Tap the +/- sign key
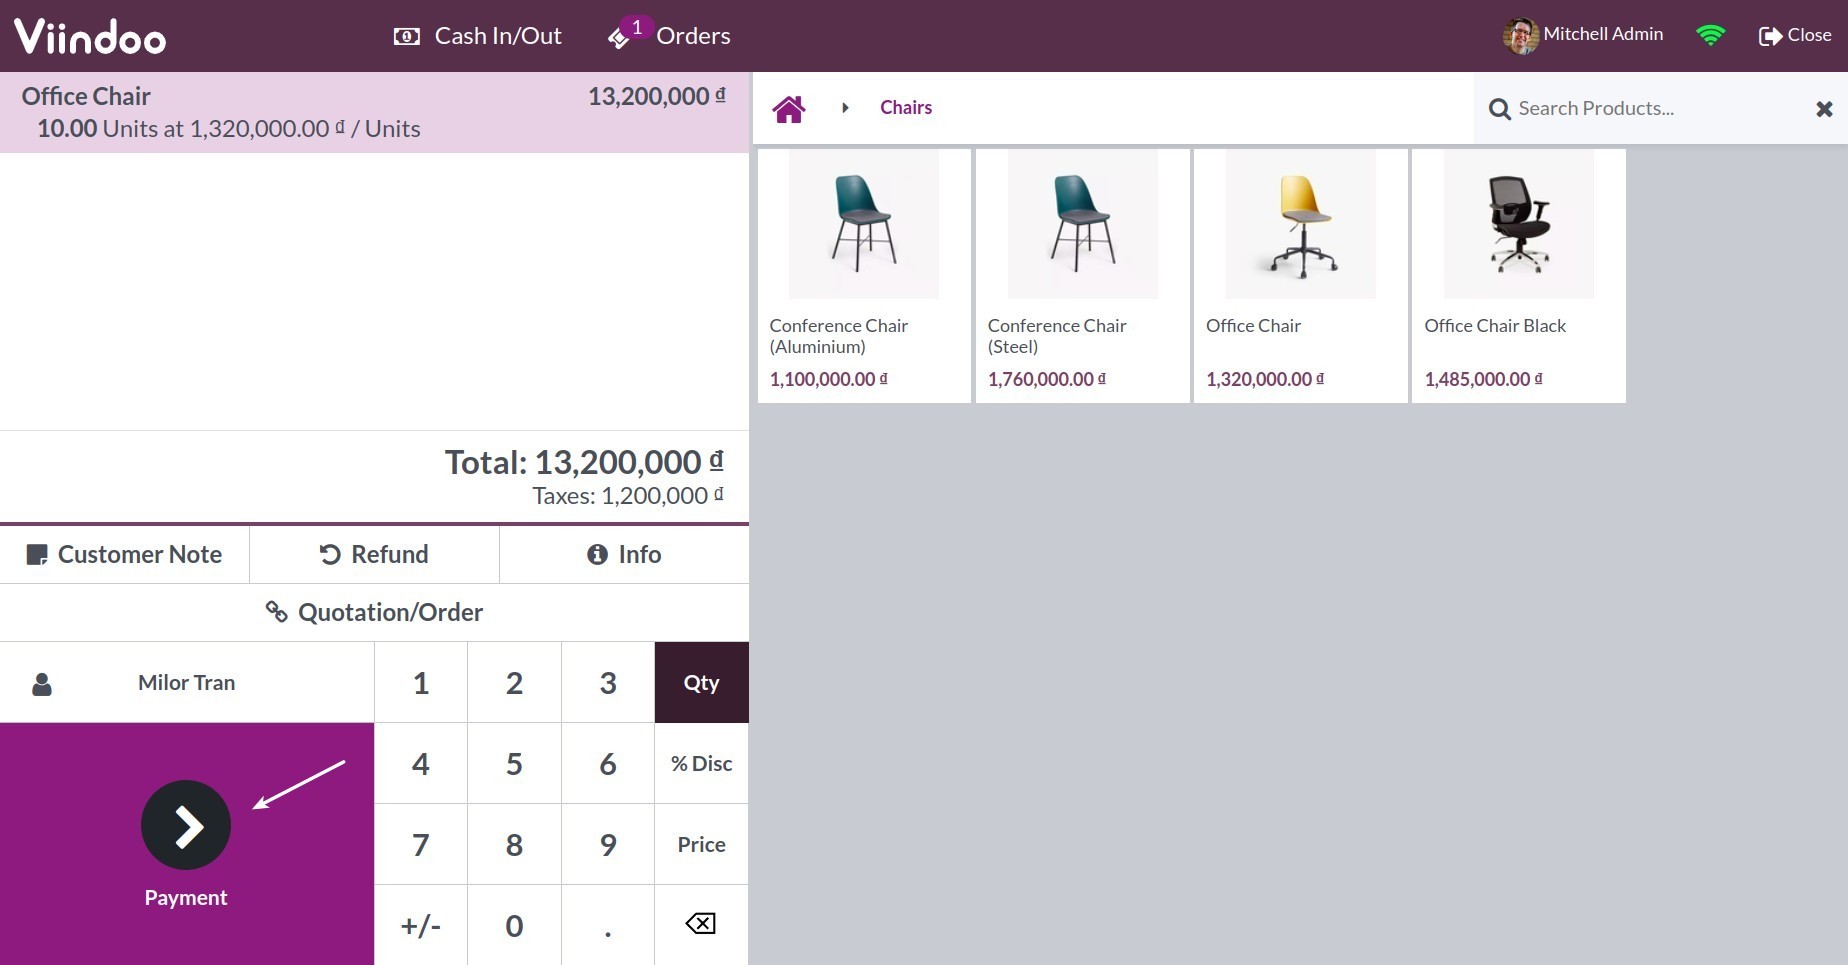1848x965 pixels. coord(421,925)
